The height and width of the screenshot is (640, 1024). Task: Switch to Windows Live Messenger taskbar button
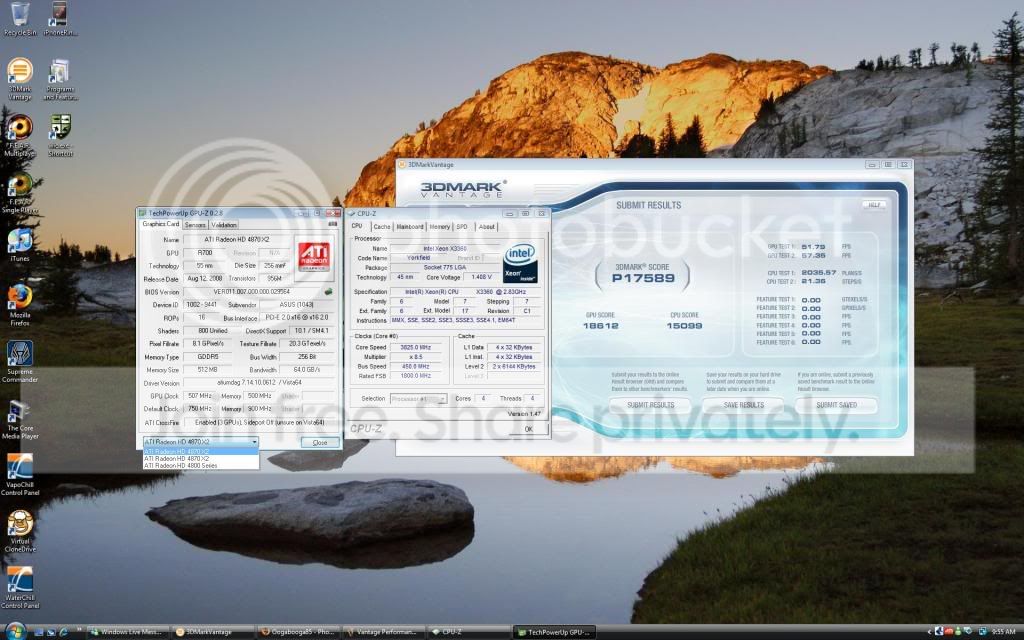[x=127, y=632]
